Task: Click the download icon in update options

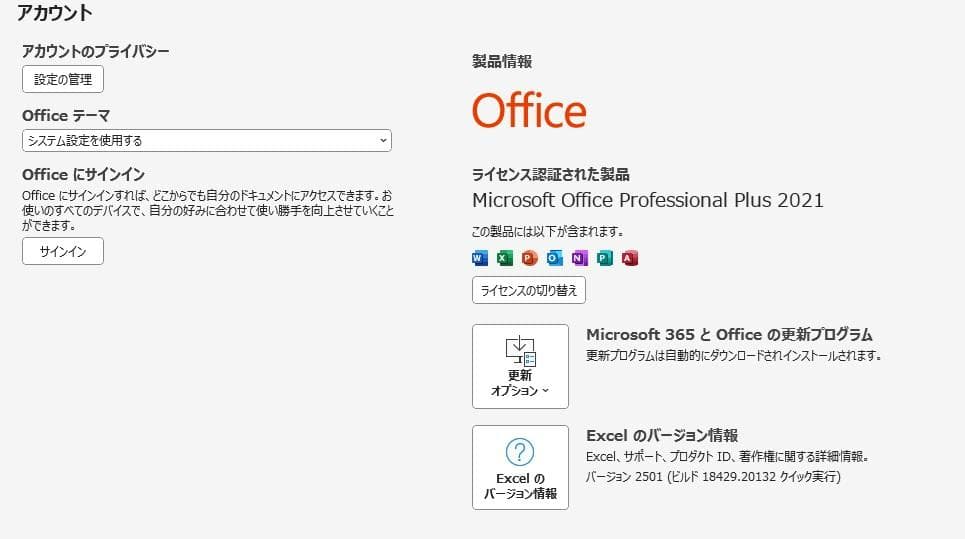Action: click(520, 350)
